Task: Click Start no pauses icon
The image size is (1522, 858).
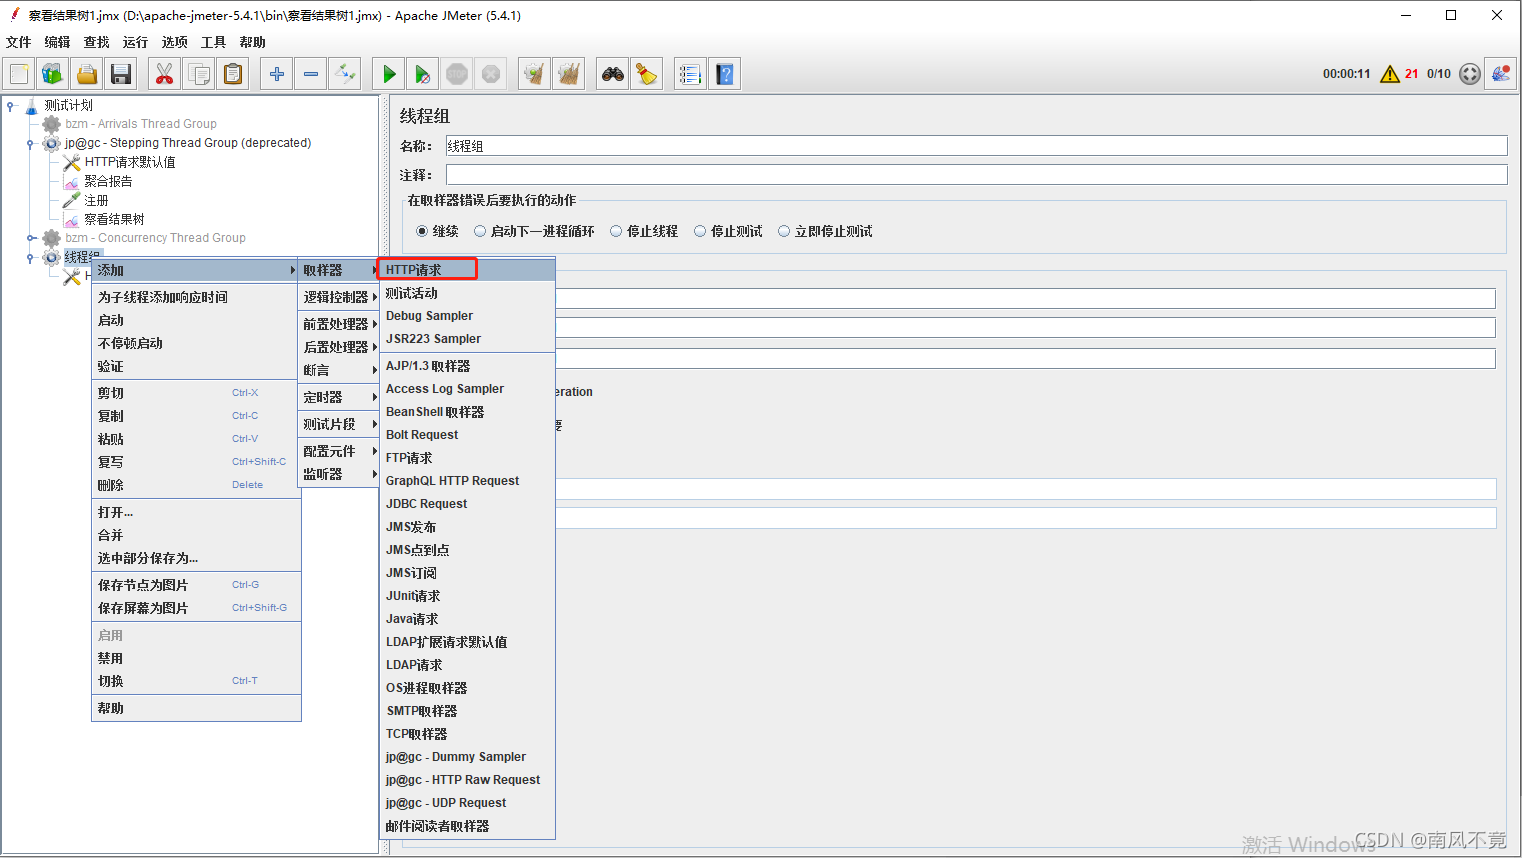Action: click(x=423, y=74)
